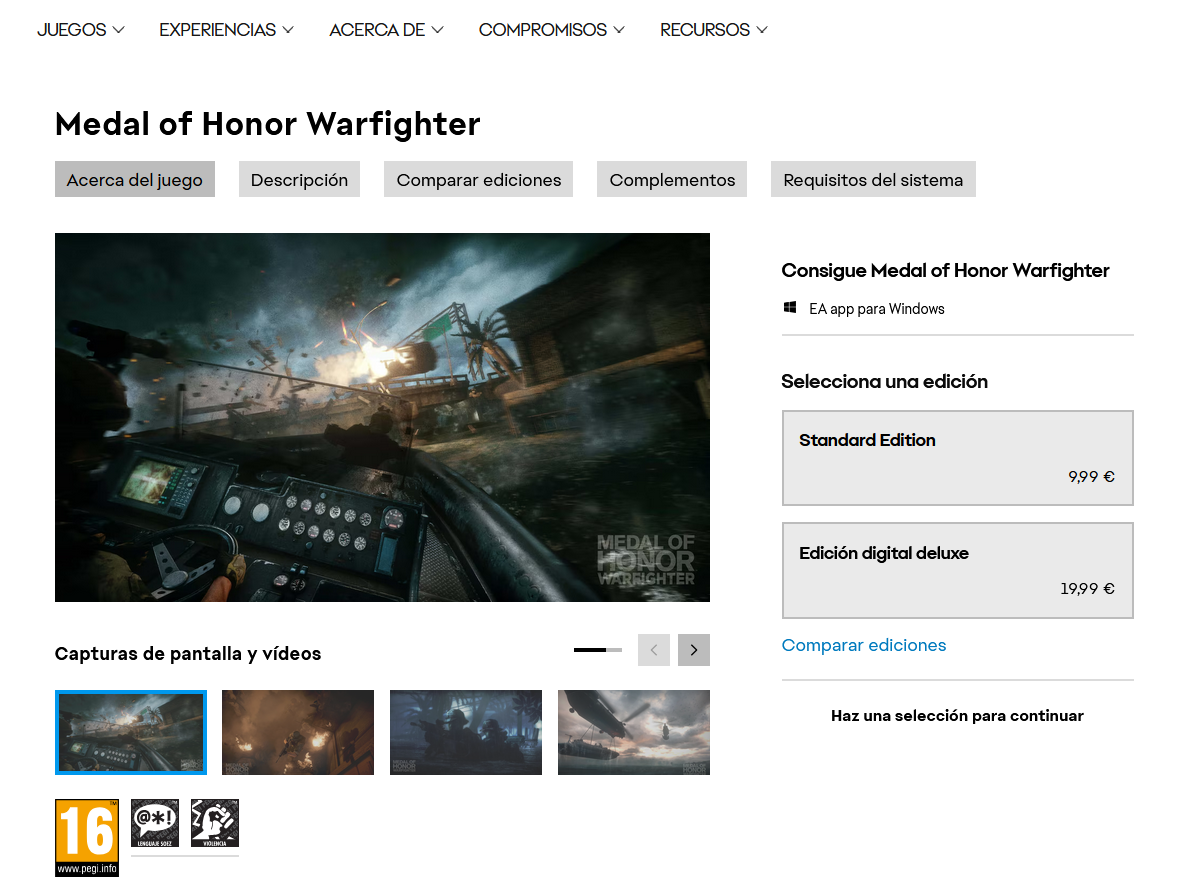Click 'Capturas de pantalla y vídeos' heading

(188, 654)
